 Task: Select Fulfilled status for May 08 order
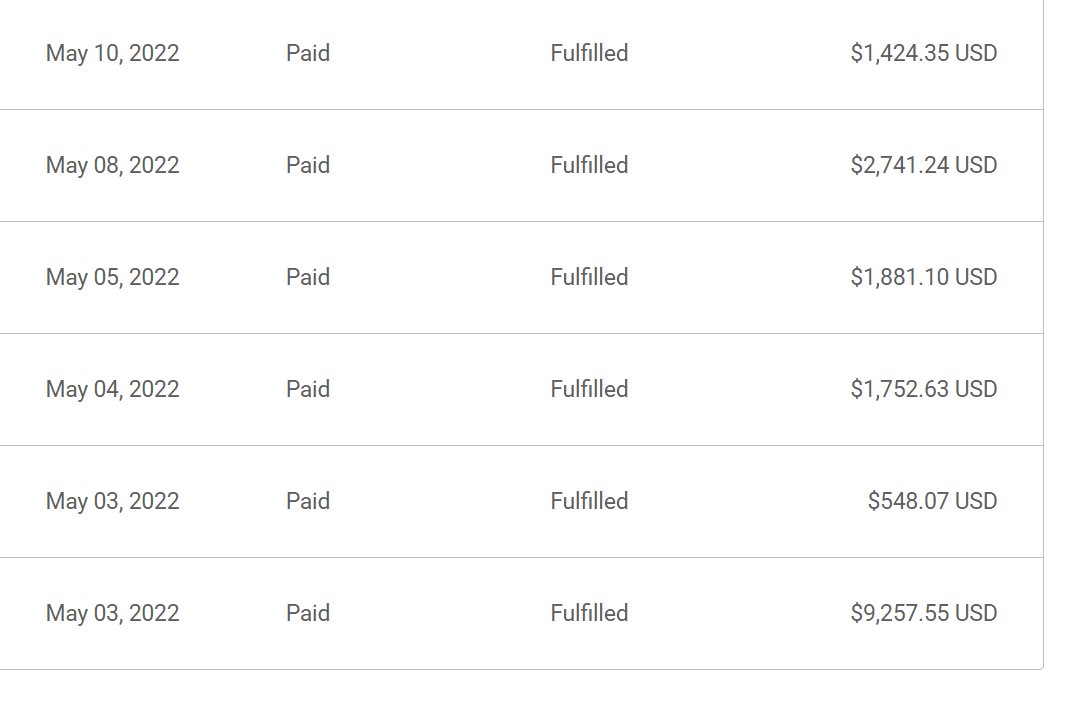[x=589, y=165]
